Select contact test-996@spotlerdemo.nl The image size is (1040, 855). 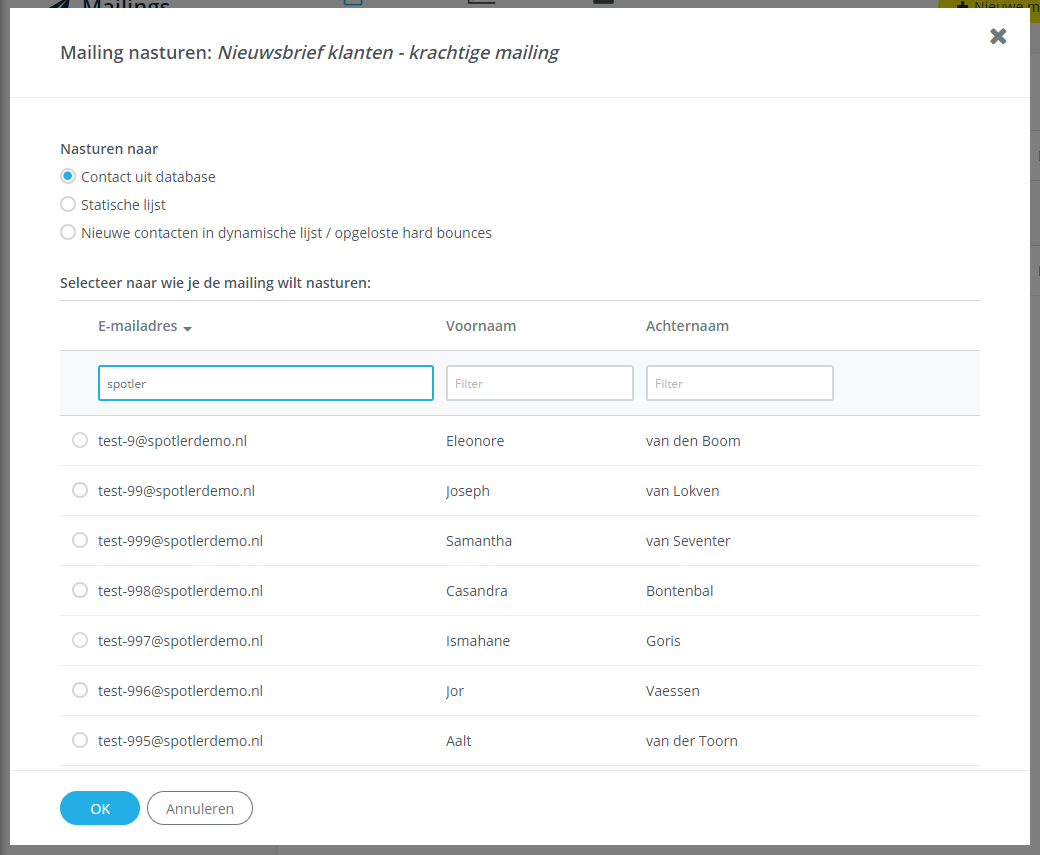80,689
